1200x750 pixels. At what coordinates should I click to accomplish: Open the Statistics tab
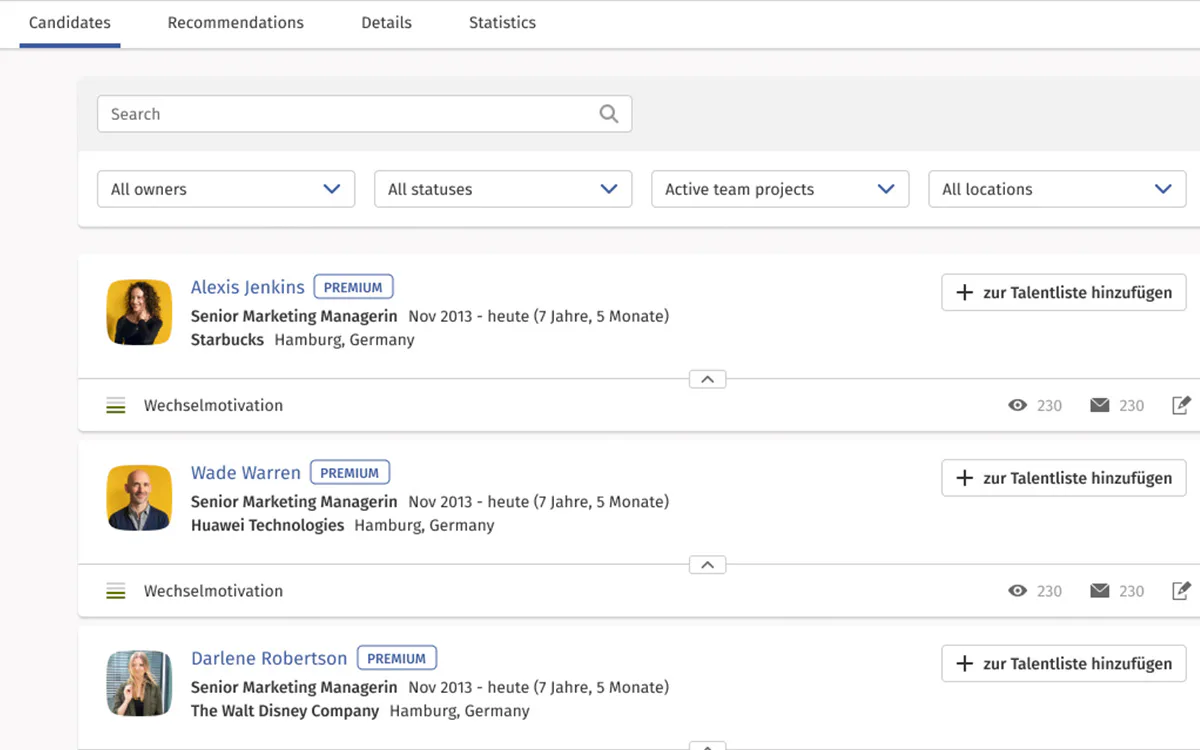point(502,23)
